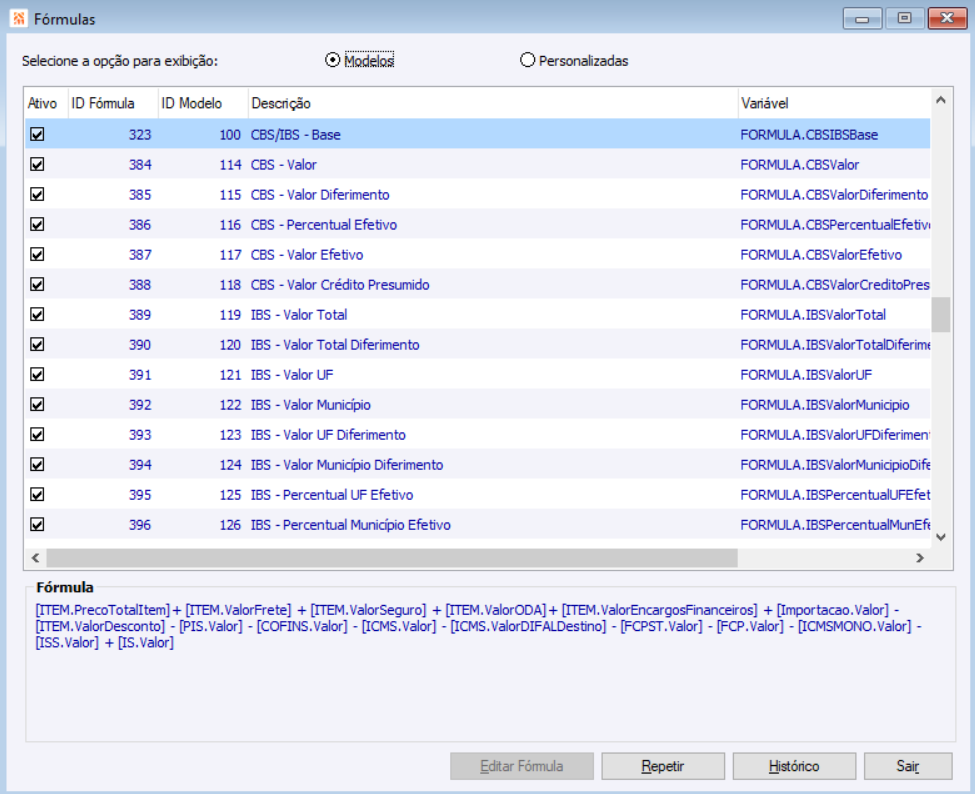Select the 'CBS - Percentual Efetivo' row

tap(478, 224)
